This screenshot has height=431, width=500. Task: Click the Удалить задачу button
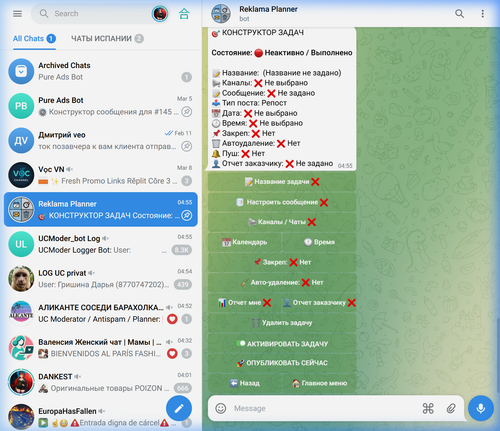[x=282, y=323]
